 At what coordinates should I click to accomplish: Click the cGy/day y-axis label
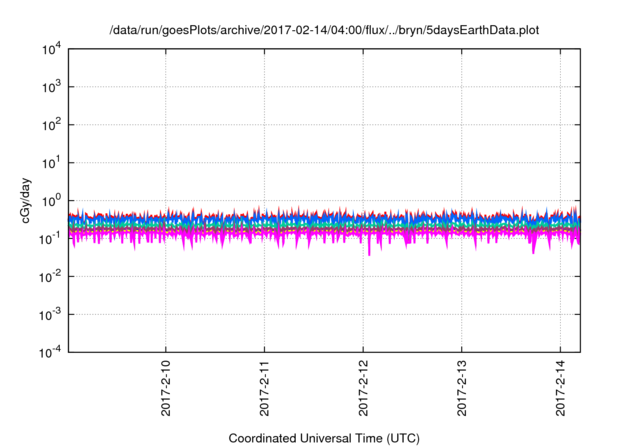pos(26,200)
